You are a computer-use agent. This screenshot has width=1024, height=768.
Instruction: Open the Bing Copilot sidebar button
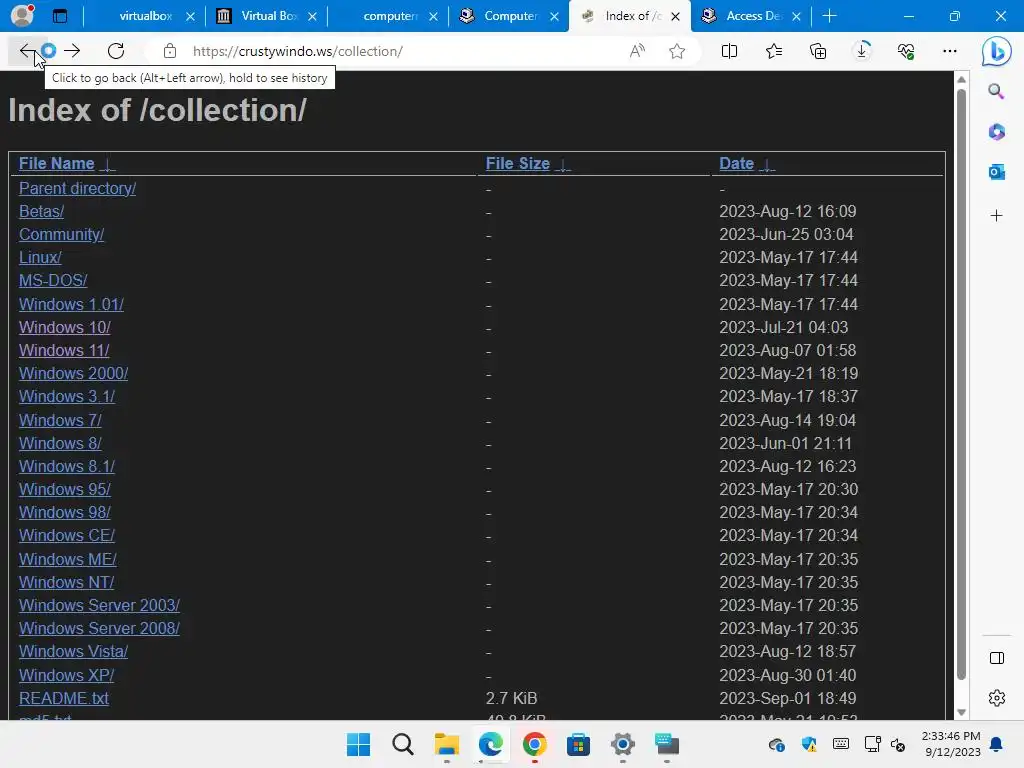(997, 51)
